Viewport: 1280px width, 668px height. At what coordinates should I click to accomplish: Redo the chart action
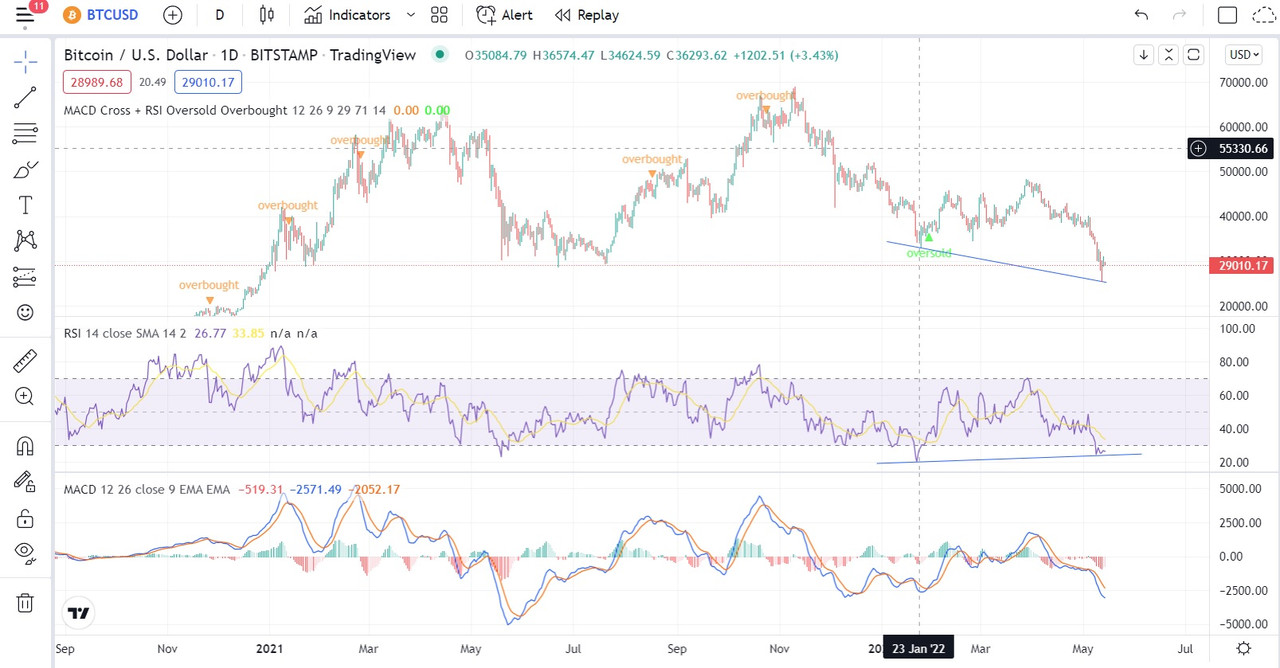pos(1180,15)
